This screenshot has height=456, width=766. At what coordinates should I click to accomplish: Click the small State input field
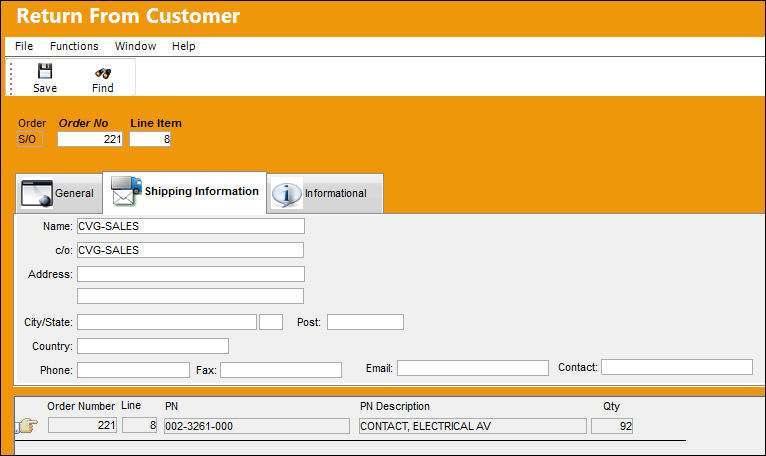click(271, 322)
